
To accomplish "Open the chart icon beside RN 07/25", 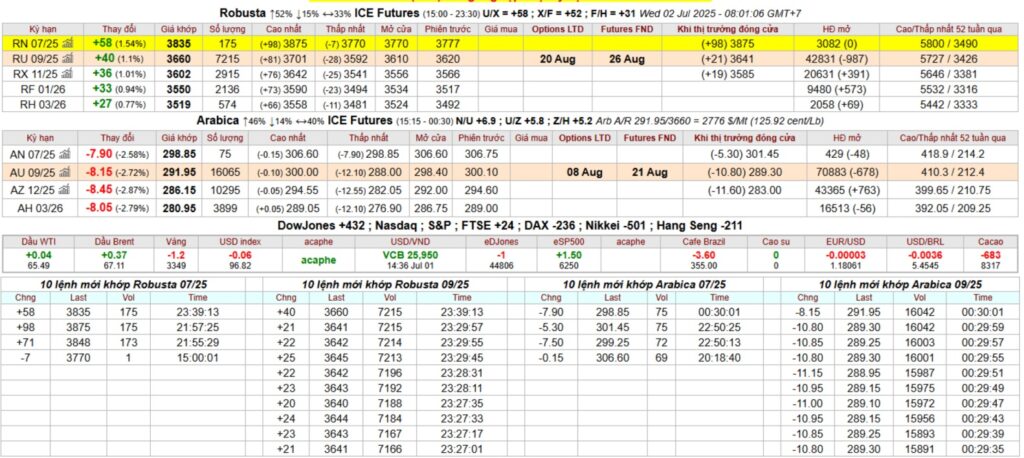I will 65,46.
